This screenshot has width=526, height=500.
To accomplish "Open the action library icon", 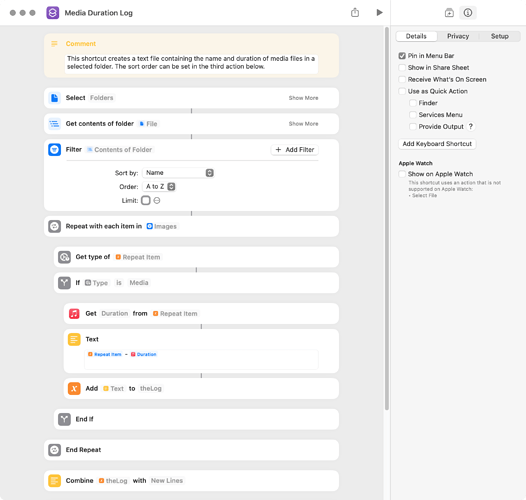I will click(x=449, y=13).
